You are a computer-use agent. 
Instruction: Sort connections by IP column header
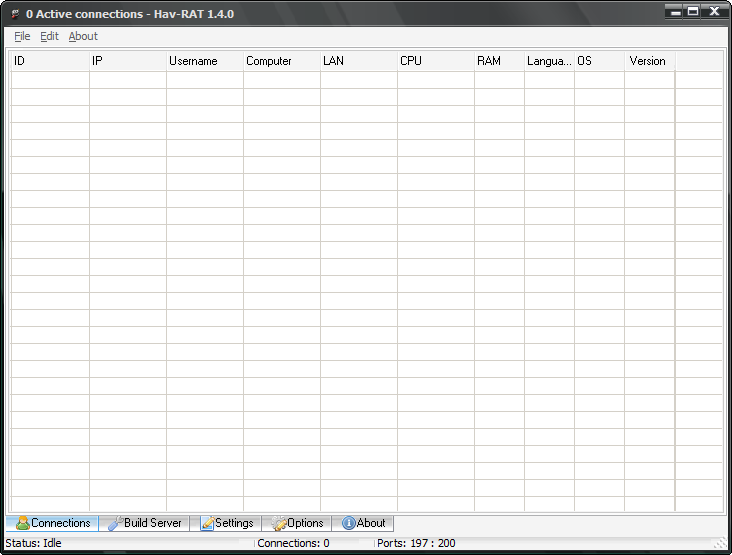coord(127,61)
